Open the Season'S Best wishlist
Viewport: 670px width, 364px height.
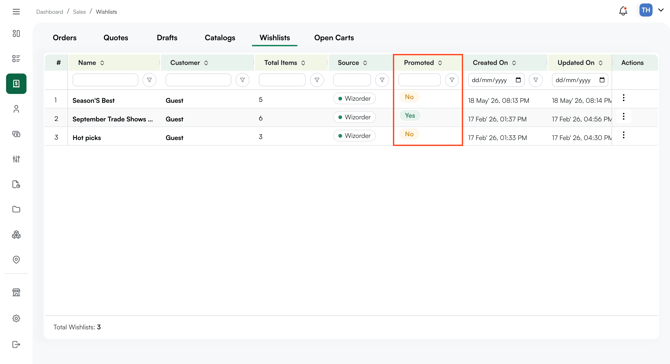point(94,100)
